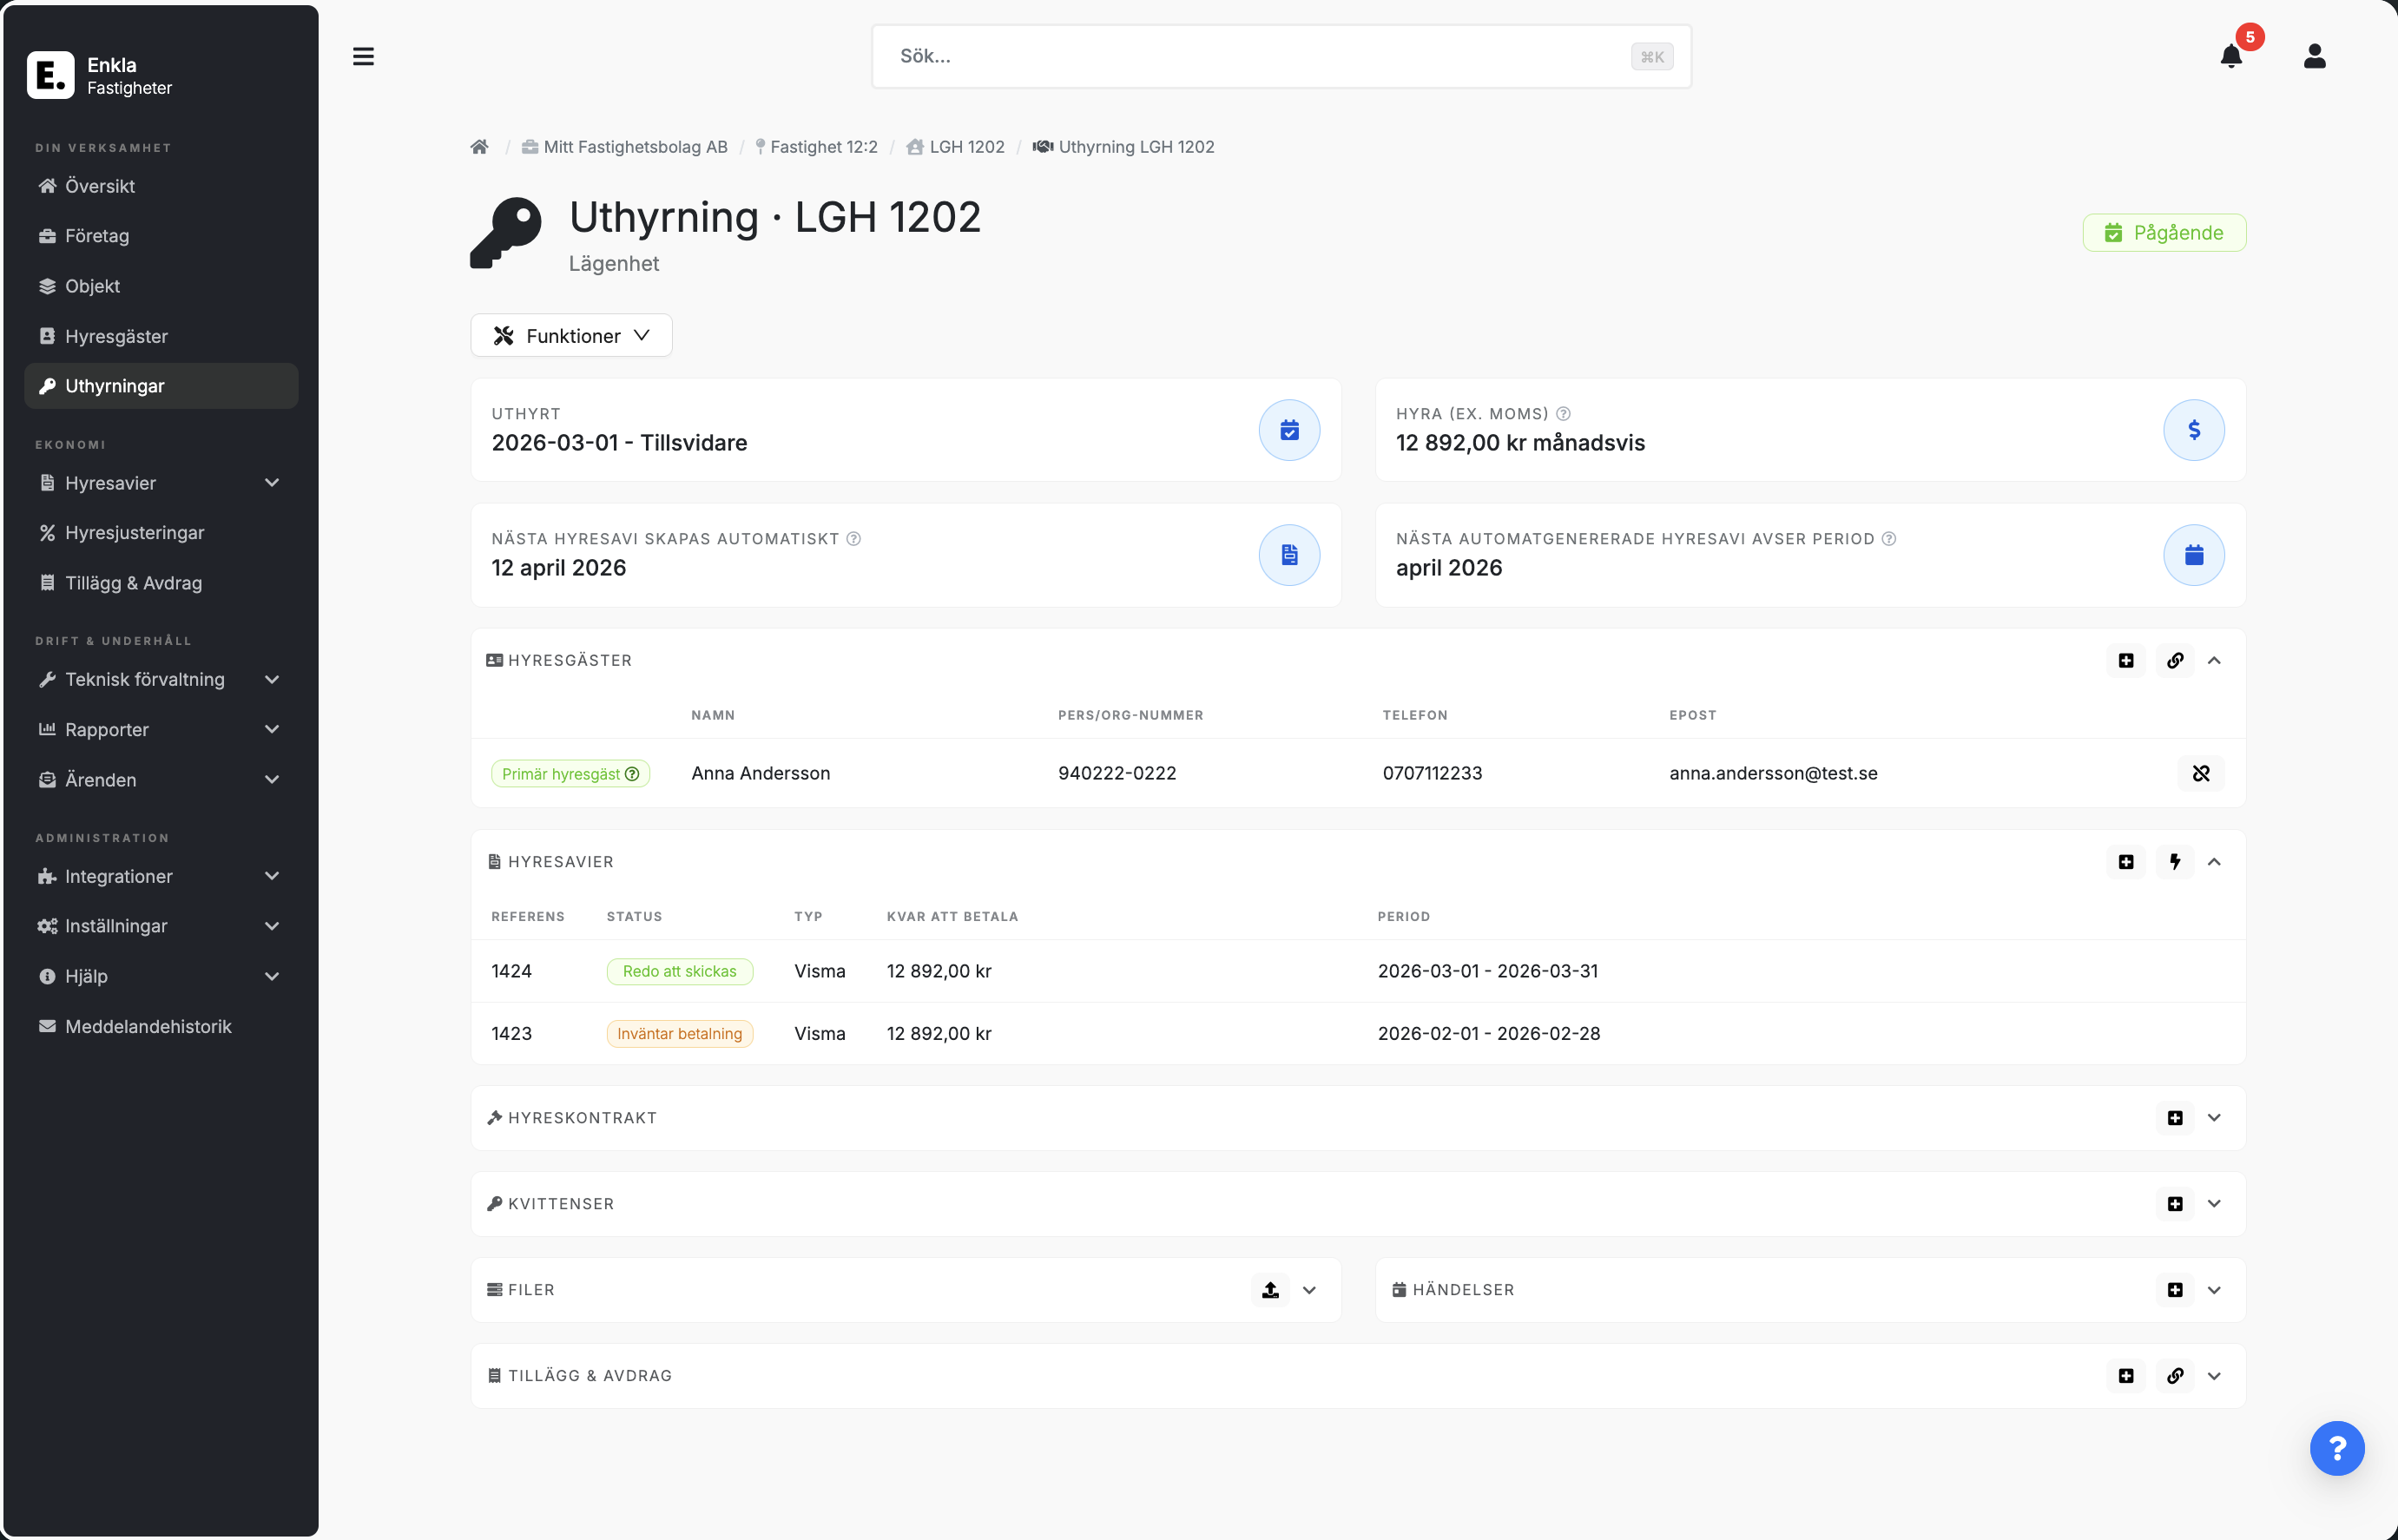Open the user profile icon

click(x=2314, y=56)
